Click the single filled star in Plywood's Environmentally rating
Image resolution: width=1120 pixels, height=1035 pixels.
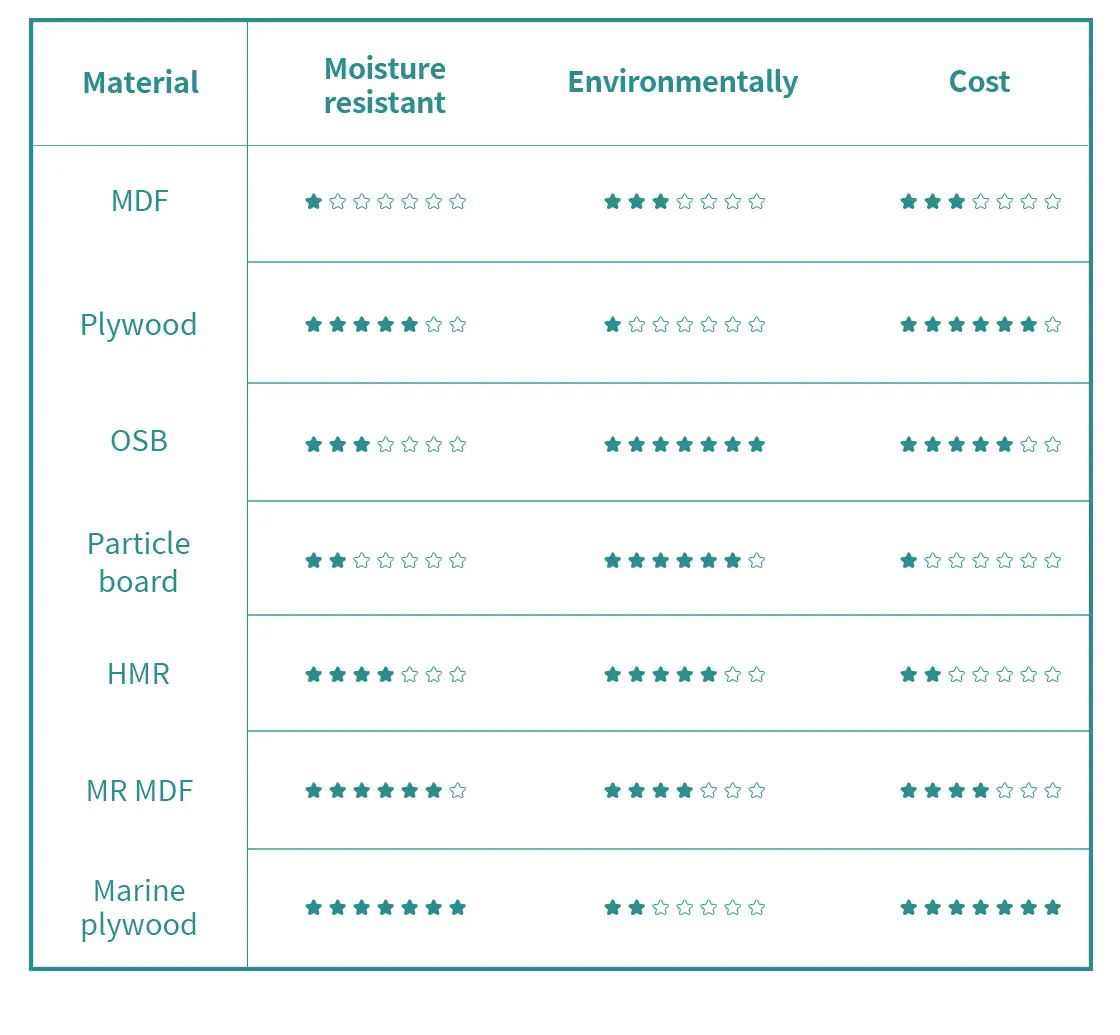click(x=612, y=324)
